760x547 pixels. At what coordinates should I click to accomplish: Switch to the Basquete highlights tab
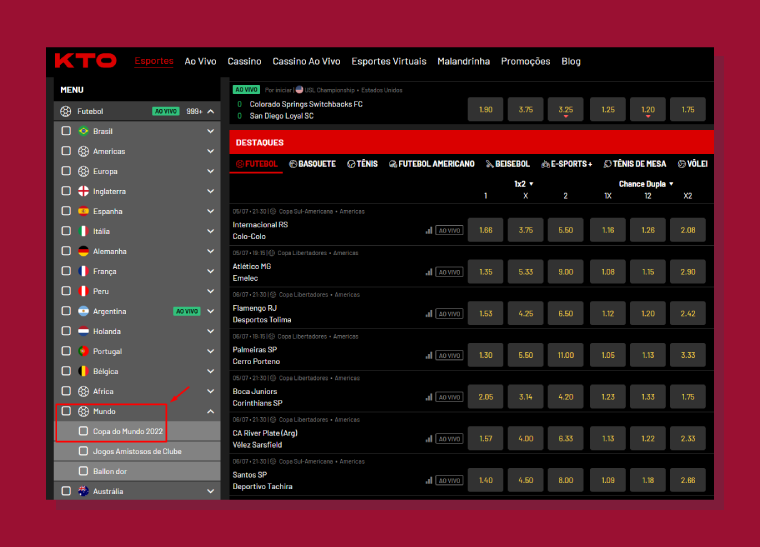pos(313,164)
